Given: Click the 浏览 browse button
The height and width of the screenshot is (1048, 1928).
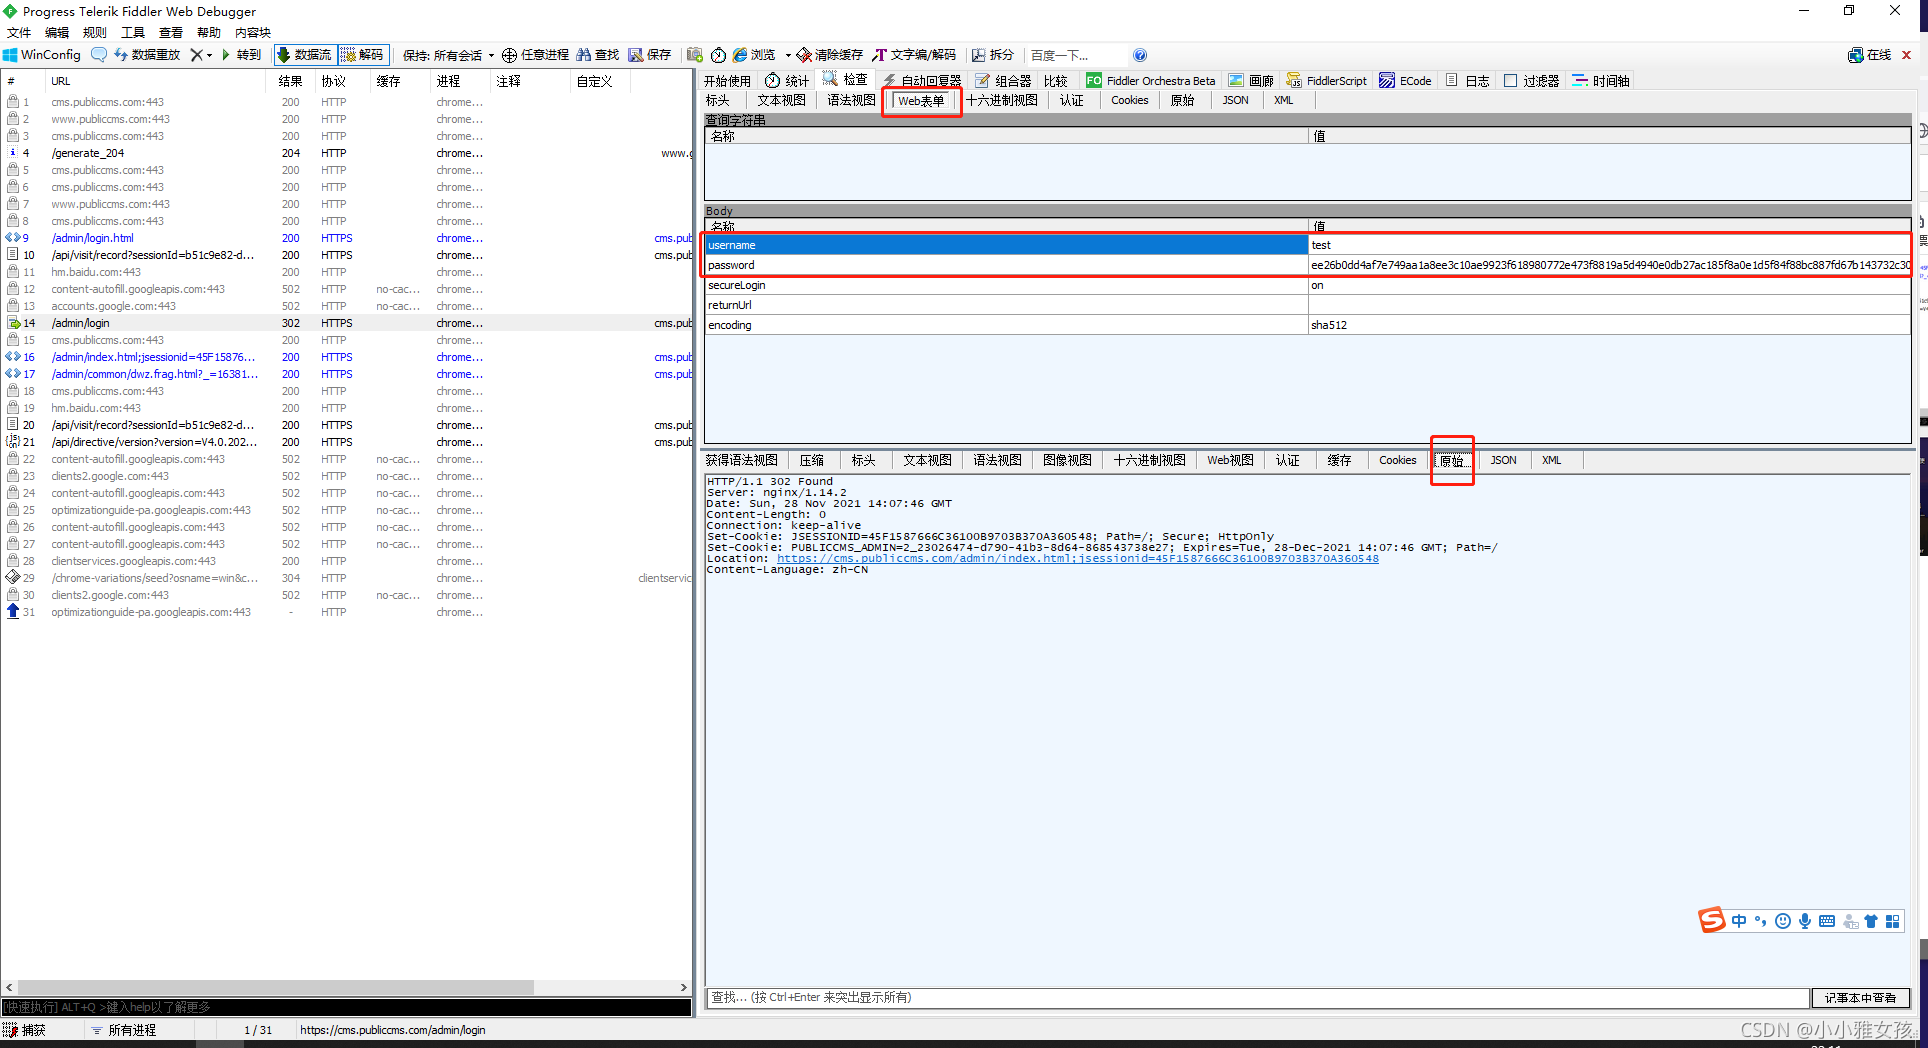Looking at the screenshot, I should (754, 55).
